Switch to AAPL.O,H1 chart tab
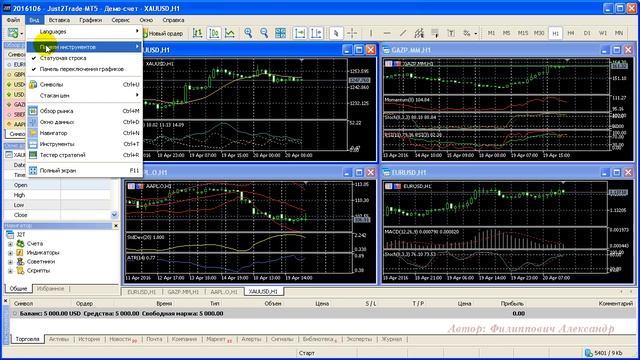 point(224,292)
